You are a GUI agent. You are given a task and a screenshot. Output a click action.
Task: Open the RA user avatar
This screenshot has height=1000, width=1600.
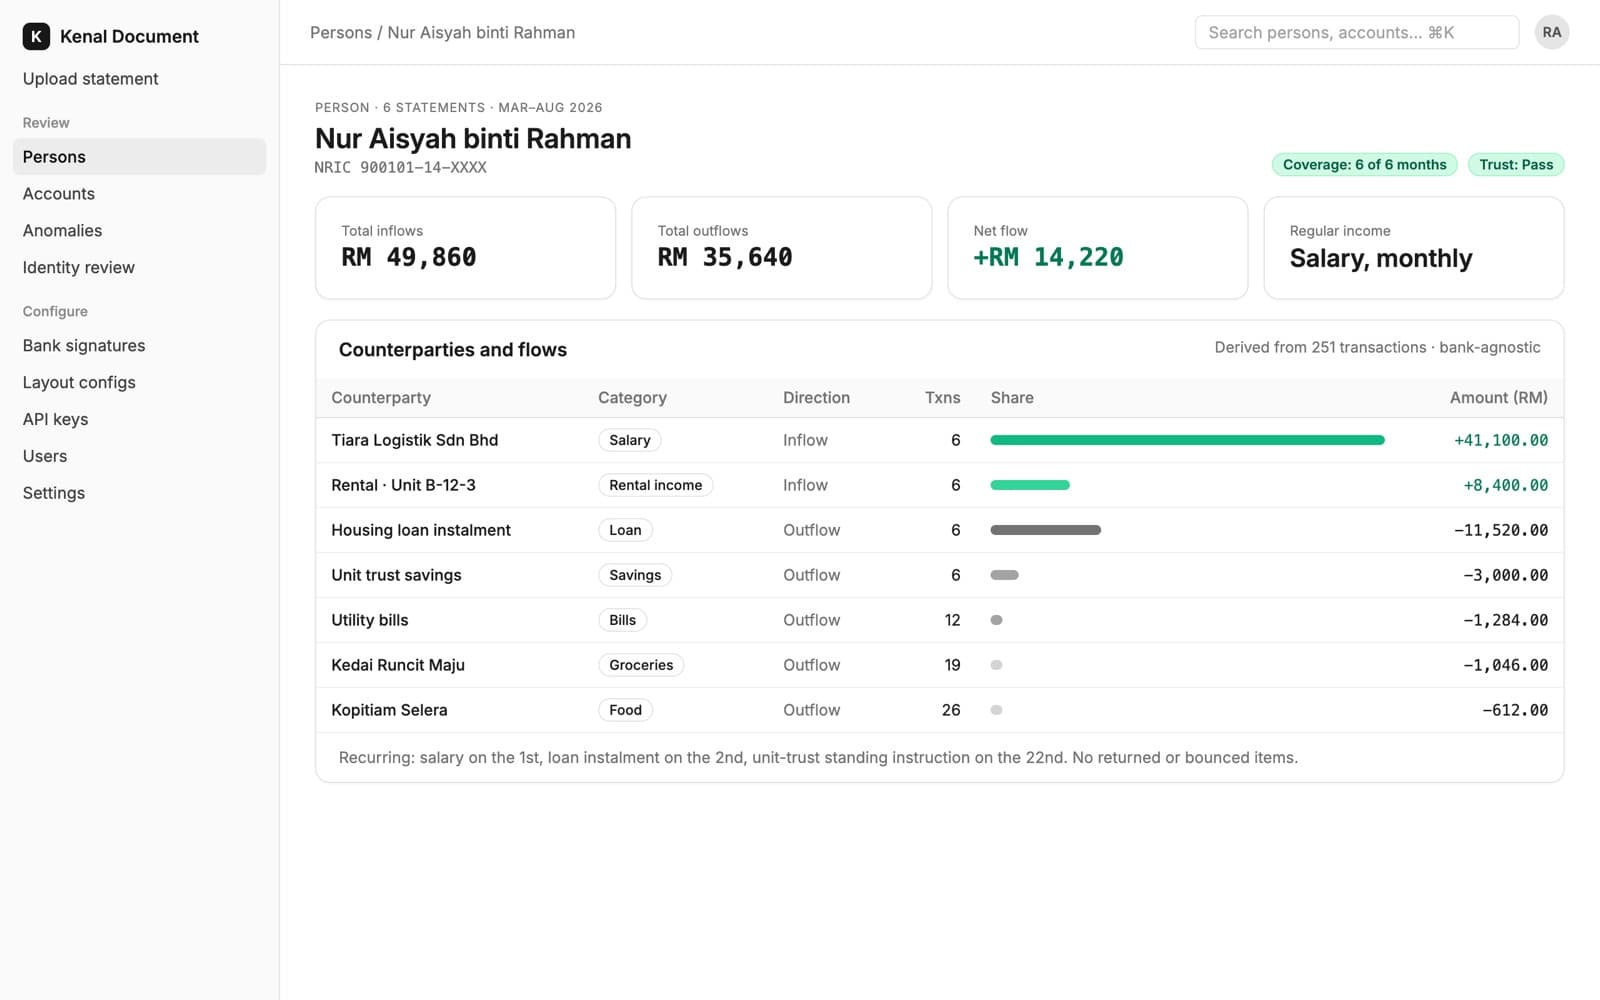click(1551, 32)
